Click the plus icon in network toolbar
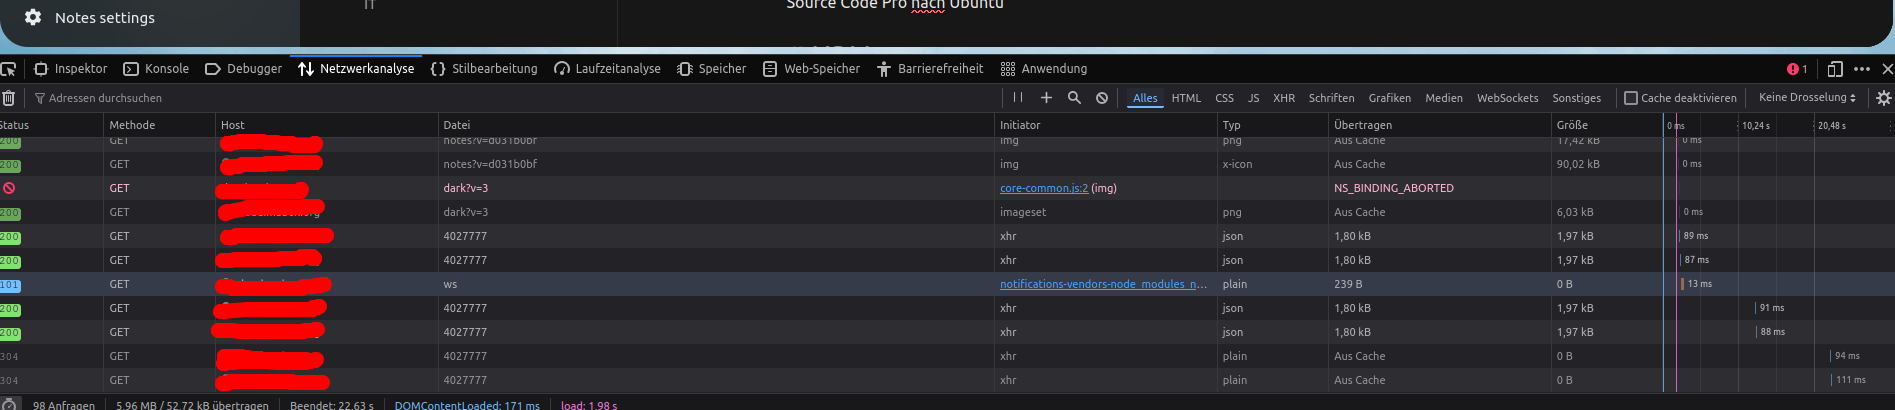The image size is (1895, 410). 1046,98
